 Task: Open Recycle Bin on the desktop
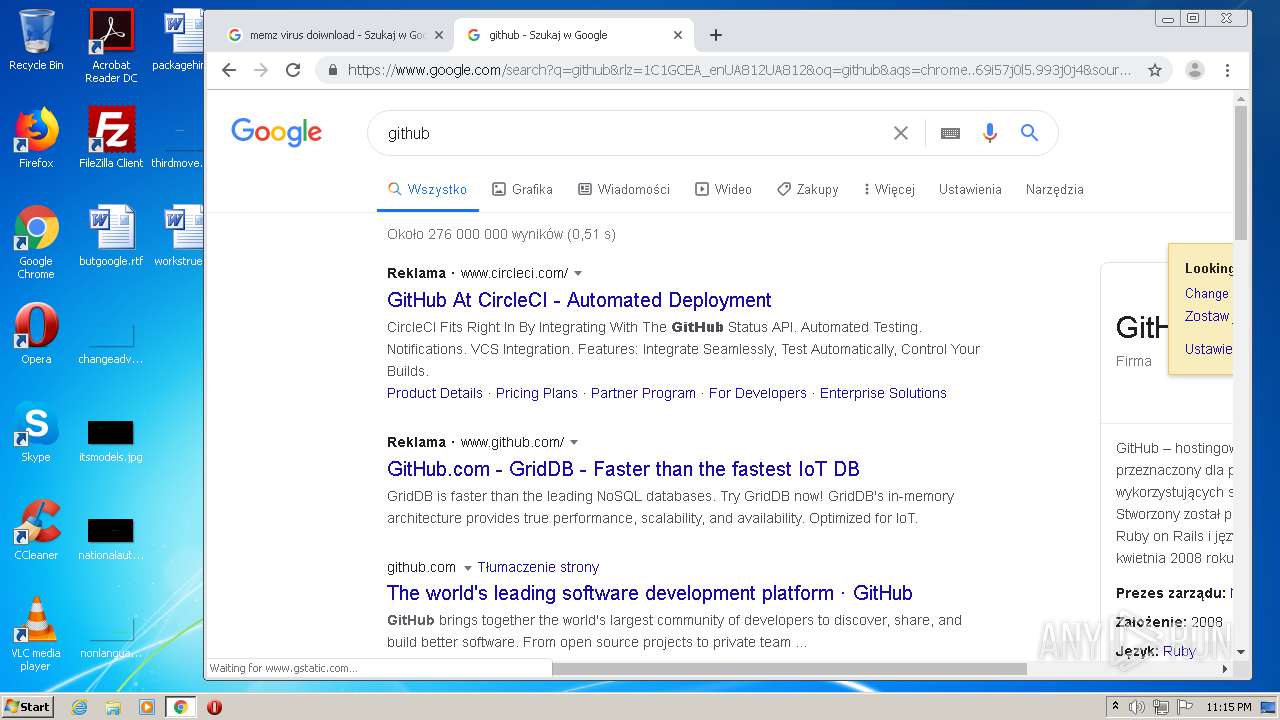[x=36, y=40]
